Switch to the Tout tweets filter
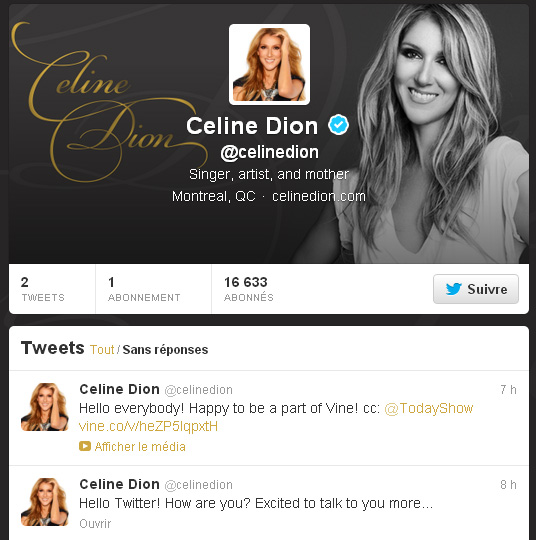The height and width of the screenshot is (540, 536). [x=102, y=350]
